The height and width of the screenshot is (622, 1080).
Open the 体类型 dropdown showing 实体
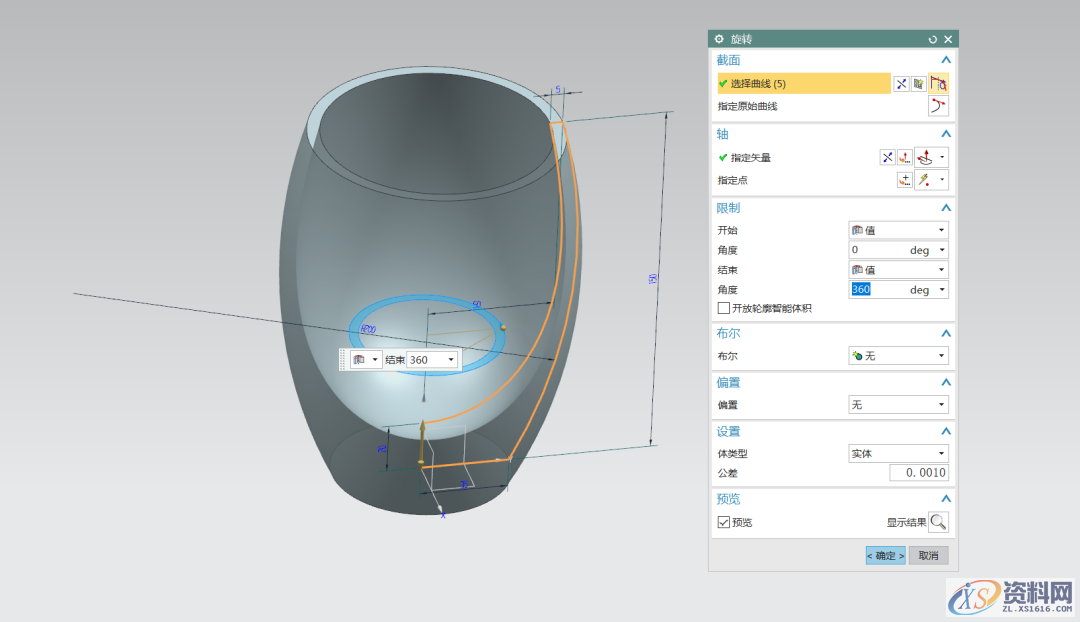point(898,453)
